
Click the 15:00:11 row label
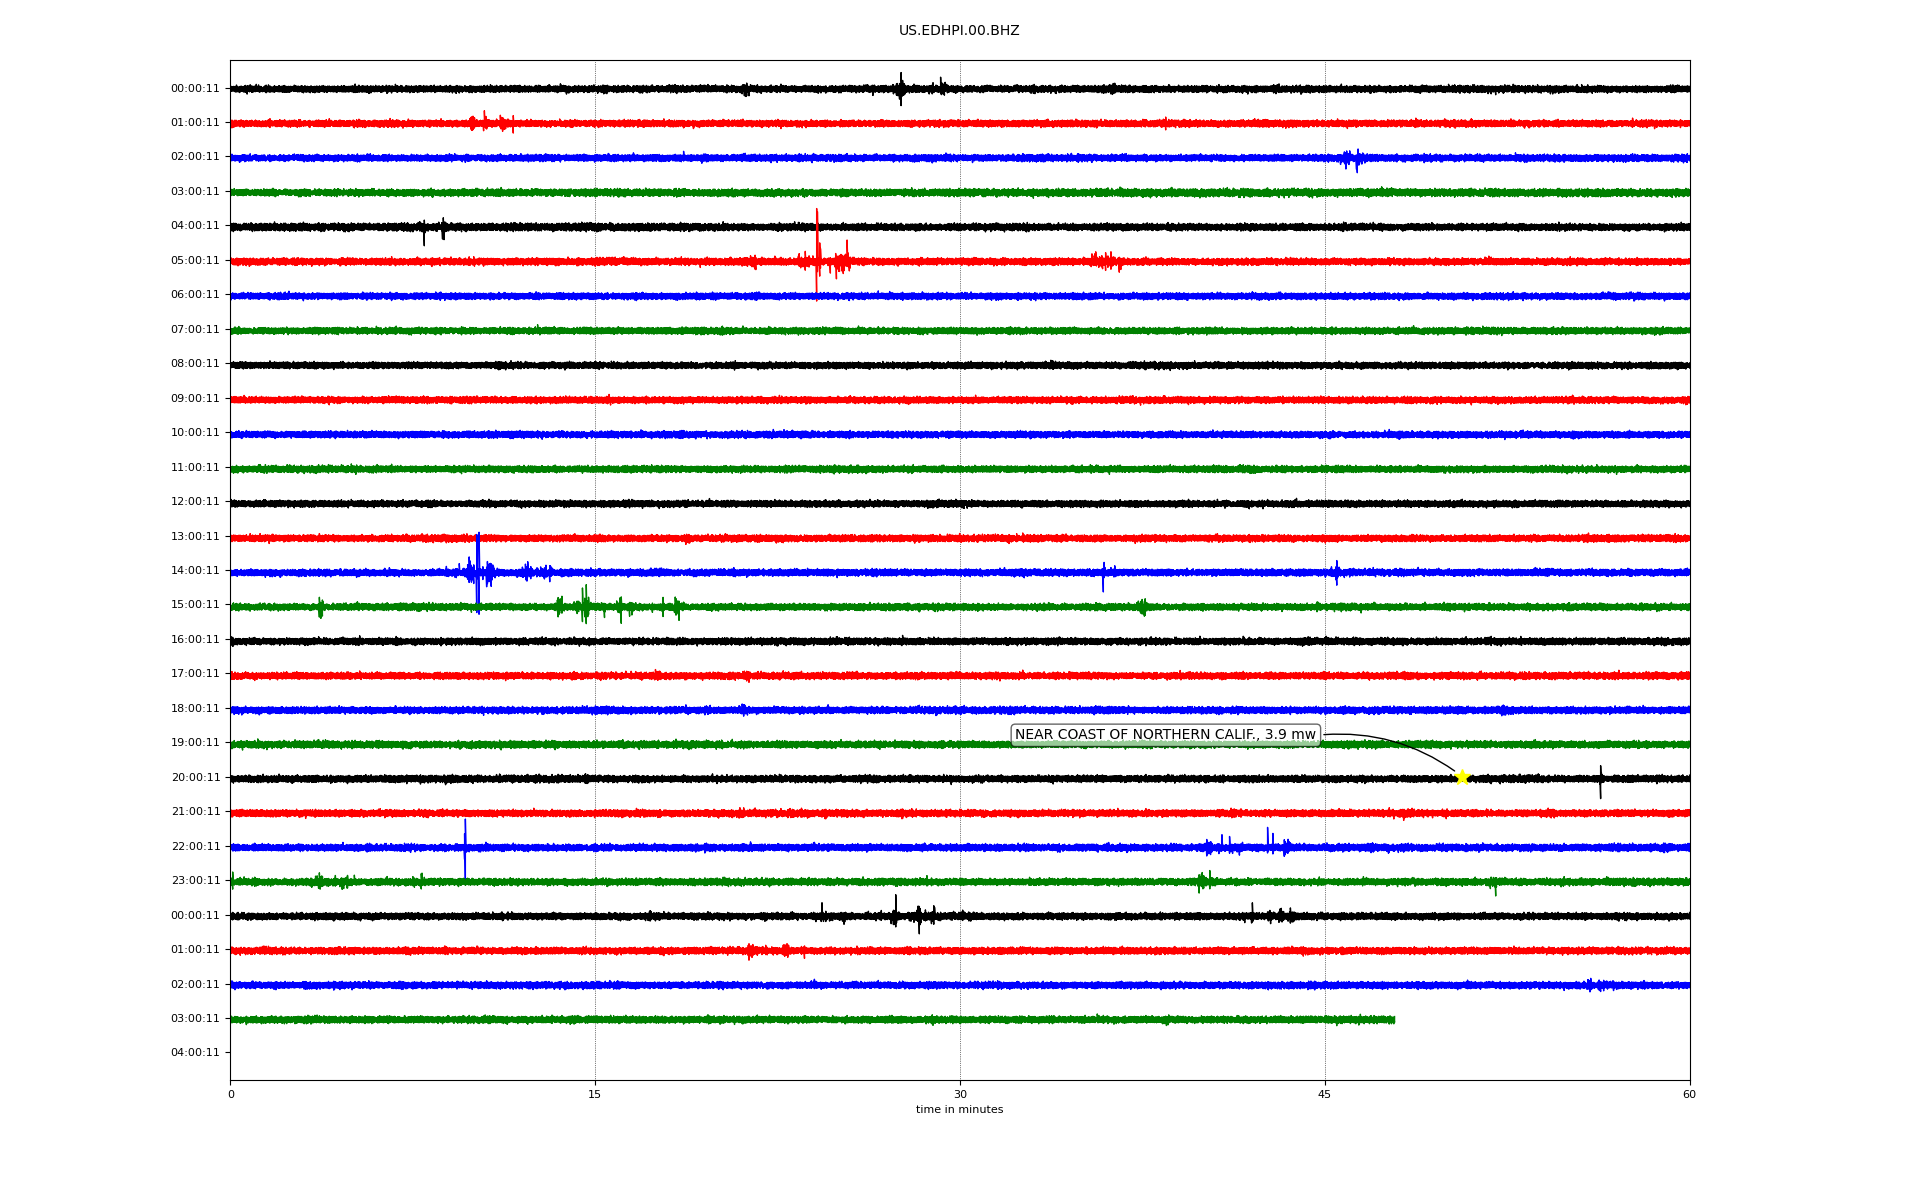195,605
